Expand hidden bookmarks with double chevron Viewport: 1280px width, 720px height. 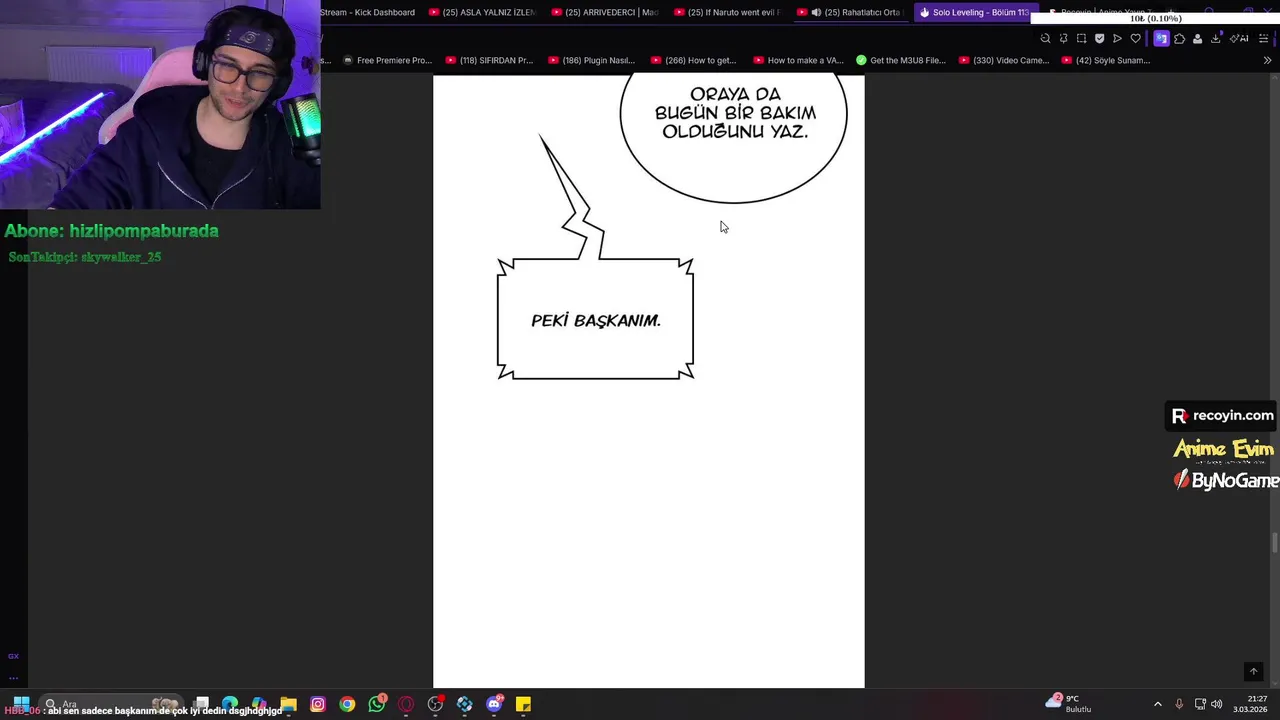(x=1267, y=60)
